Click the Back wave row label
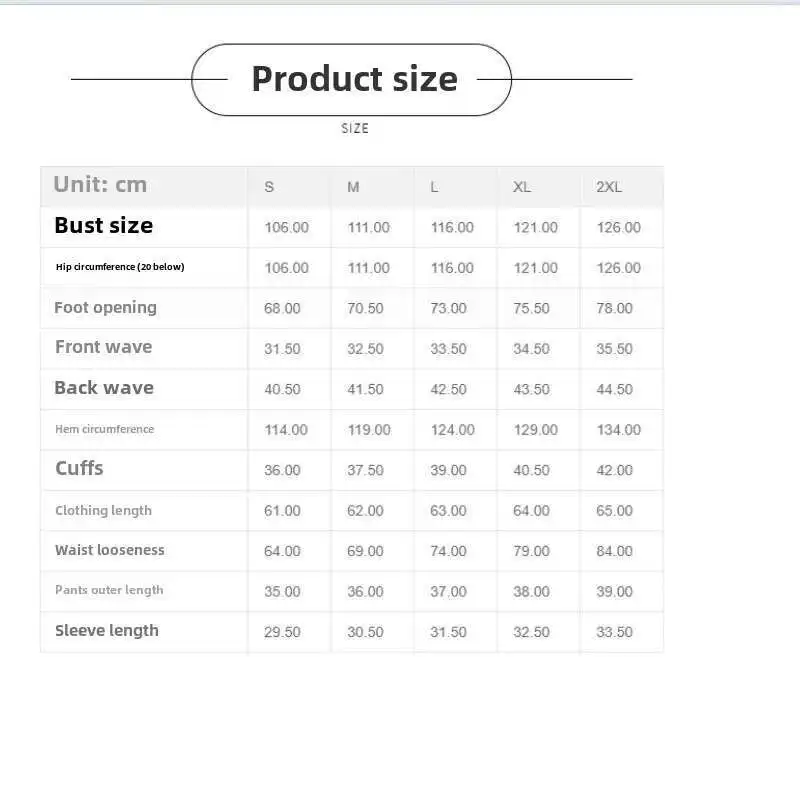This screenshot has width=800, height=800. coord(104,388)
